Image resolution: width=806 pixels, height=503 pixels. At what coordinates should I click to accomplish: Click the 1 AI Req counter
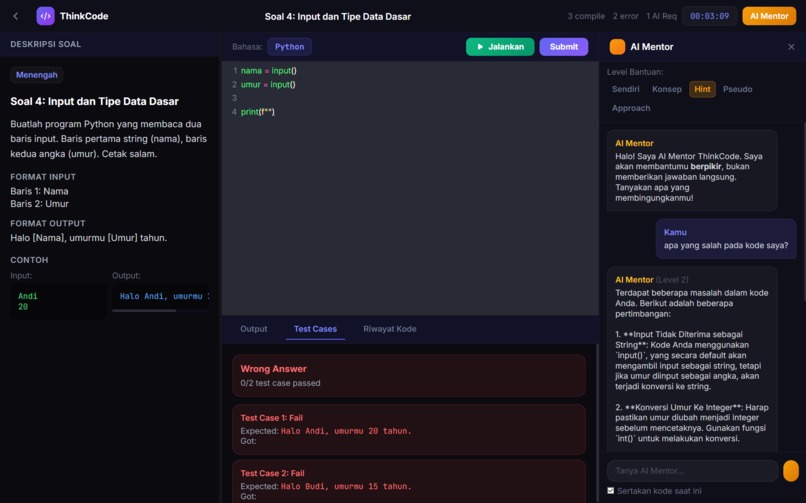[661, 16]
